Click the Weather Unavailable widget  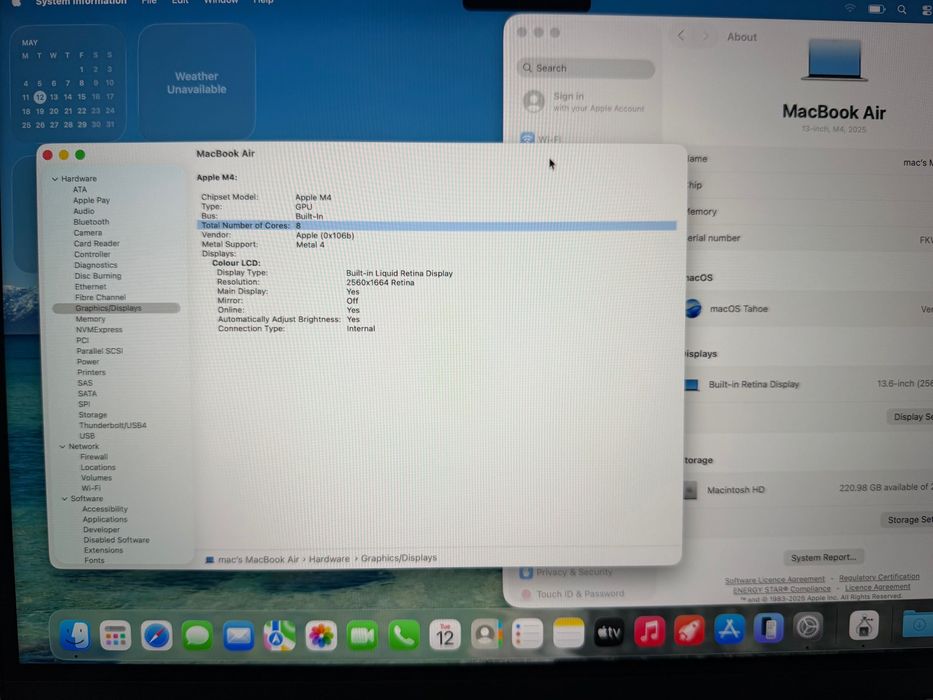click(196, 83)
